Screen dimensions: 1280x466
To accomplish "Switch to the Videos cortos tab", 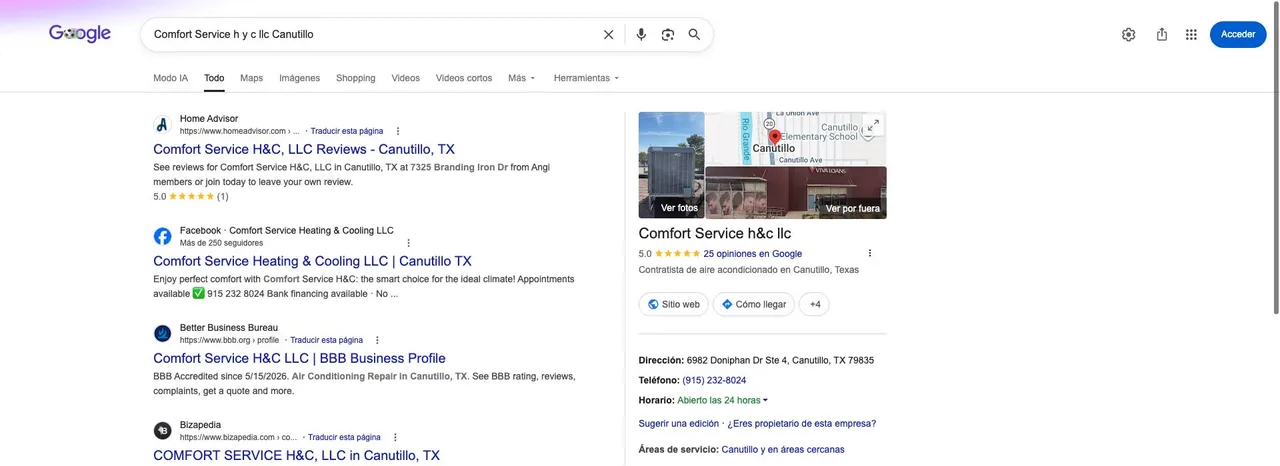I will 464,78.
